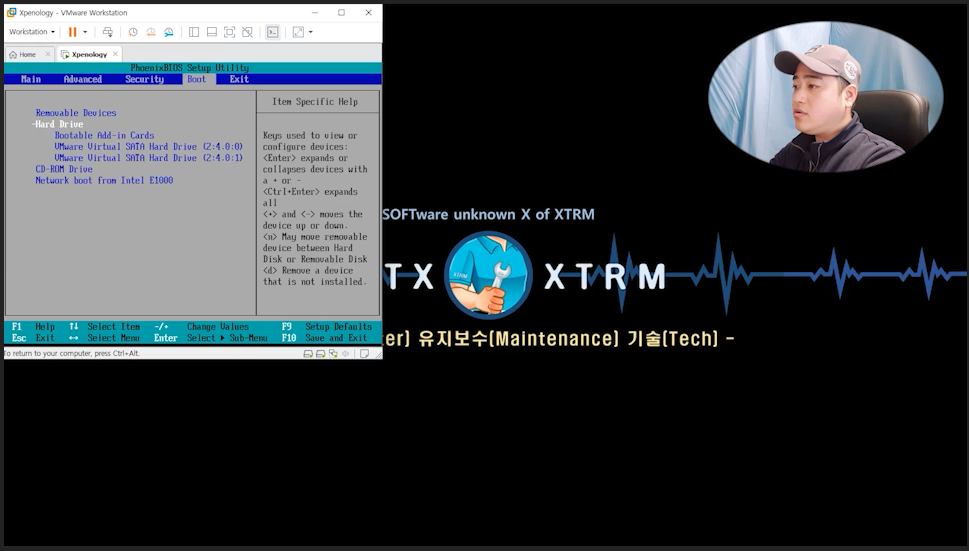Toggle the library sidebar panel icon
This screenshot has height=551, width=969.
193,32
